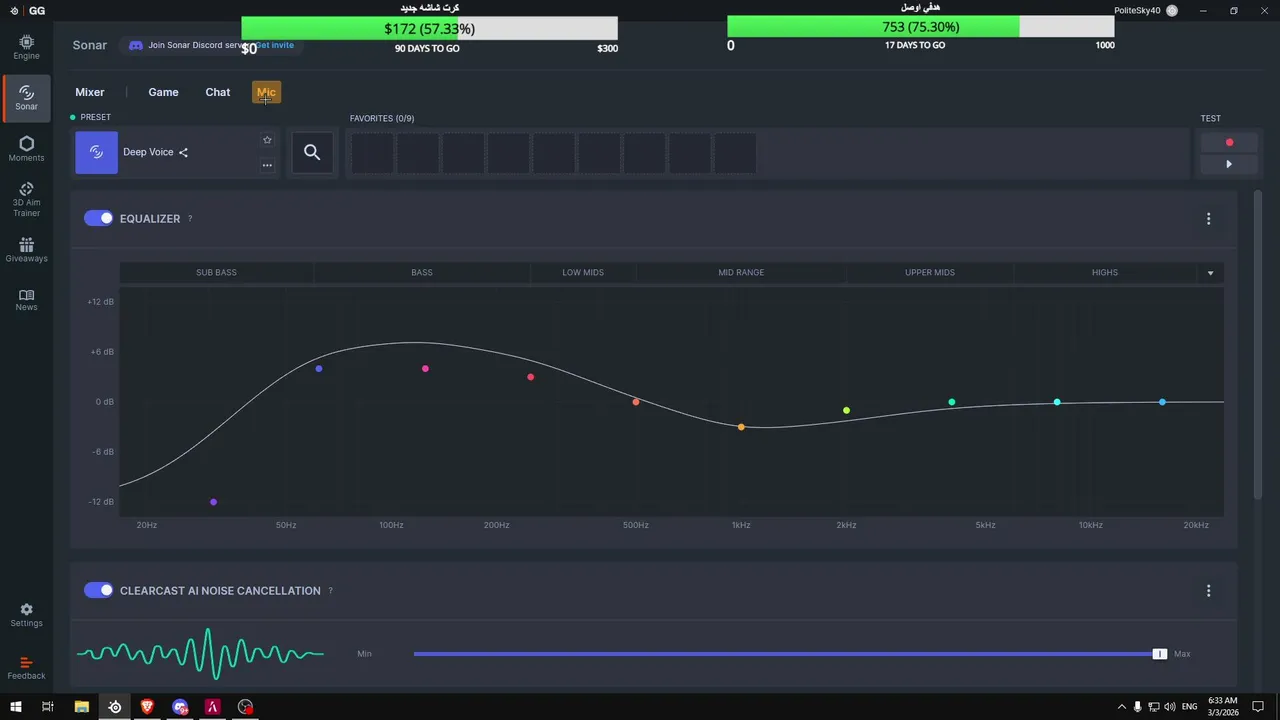Screen dimensions: 1280x720
Task: Open Discord from the taskbar
Action: pyautogui.click(x=180, y=706)
